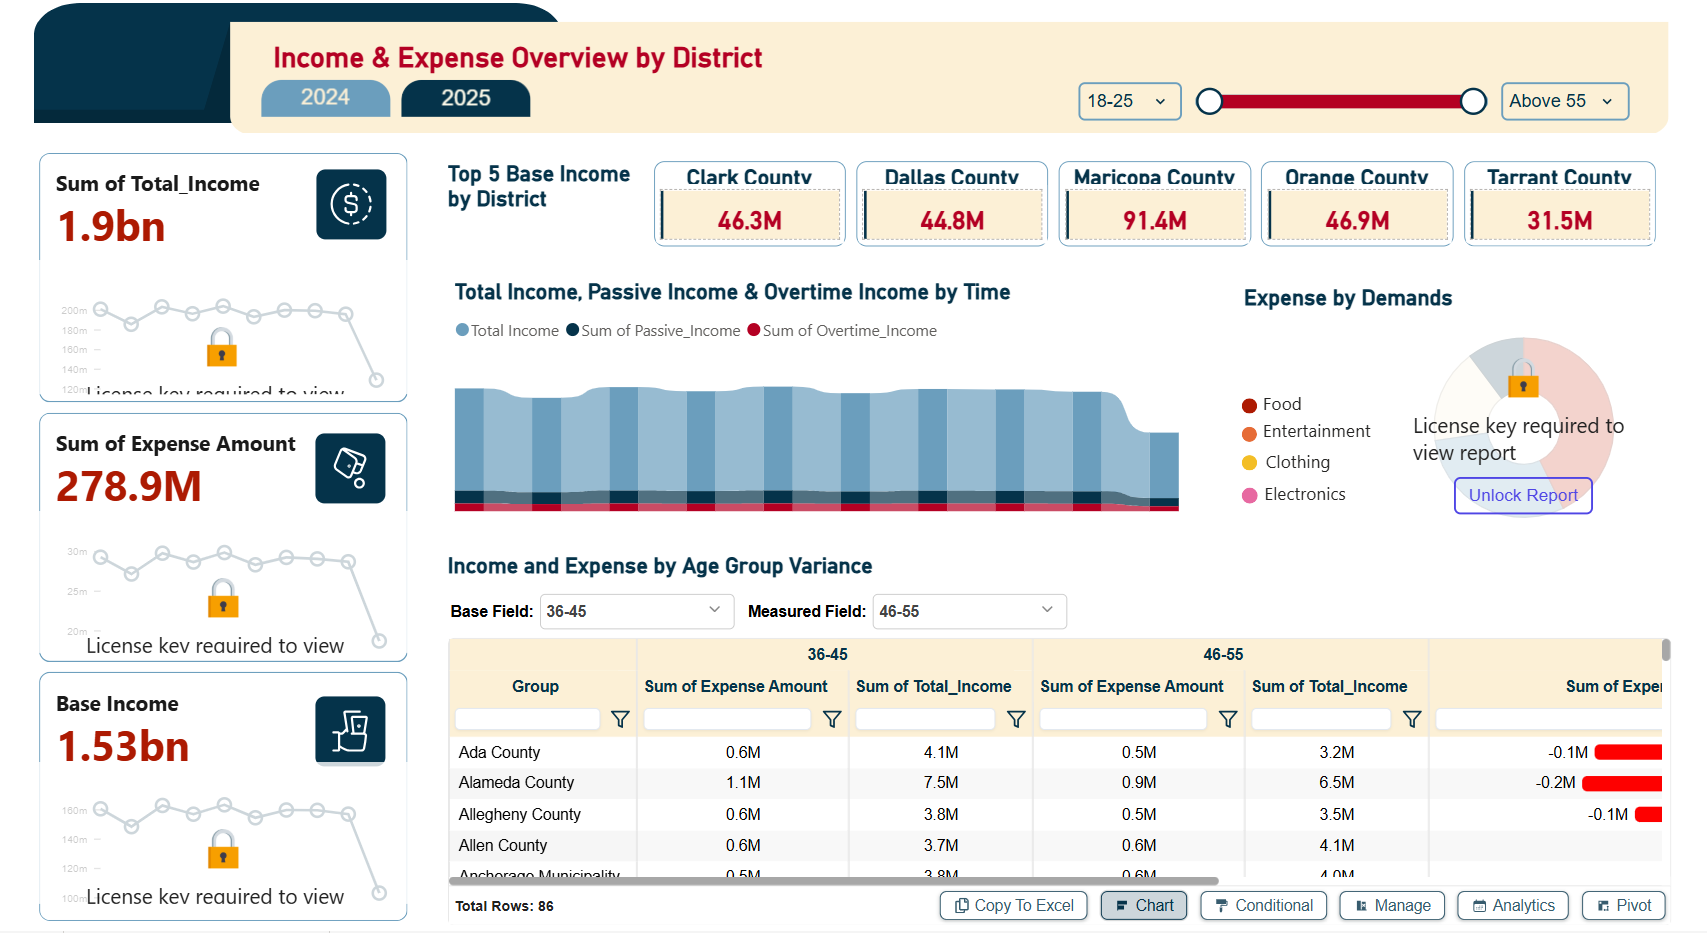Click the right handle of age range slider
The width and height of the screenshot is (1707, 933).
pyautogui.click(x=1473, y=101)
